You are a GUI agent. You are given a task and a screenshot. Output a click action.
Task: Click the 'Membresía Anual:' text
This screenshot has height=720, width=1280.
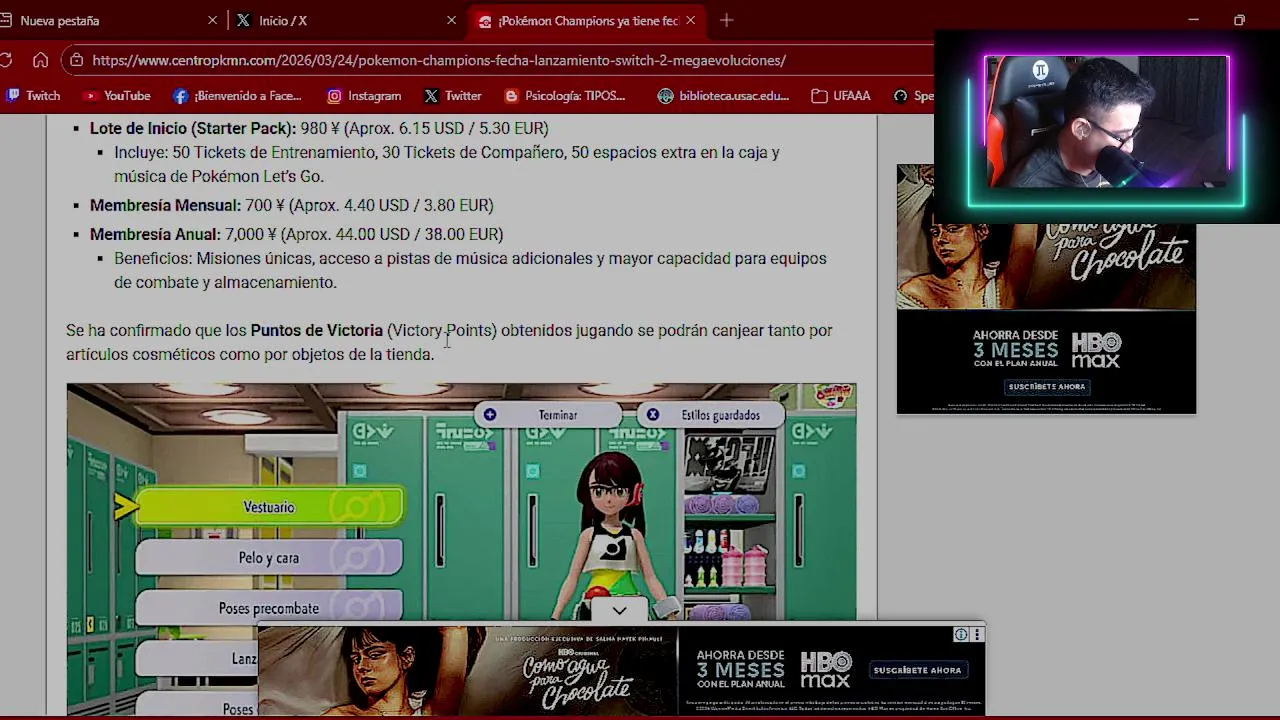point(155,234)
